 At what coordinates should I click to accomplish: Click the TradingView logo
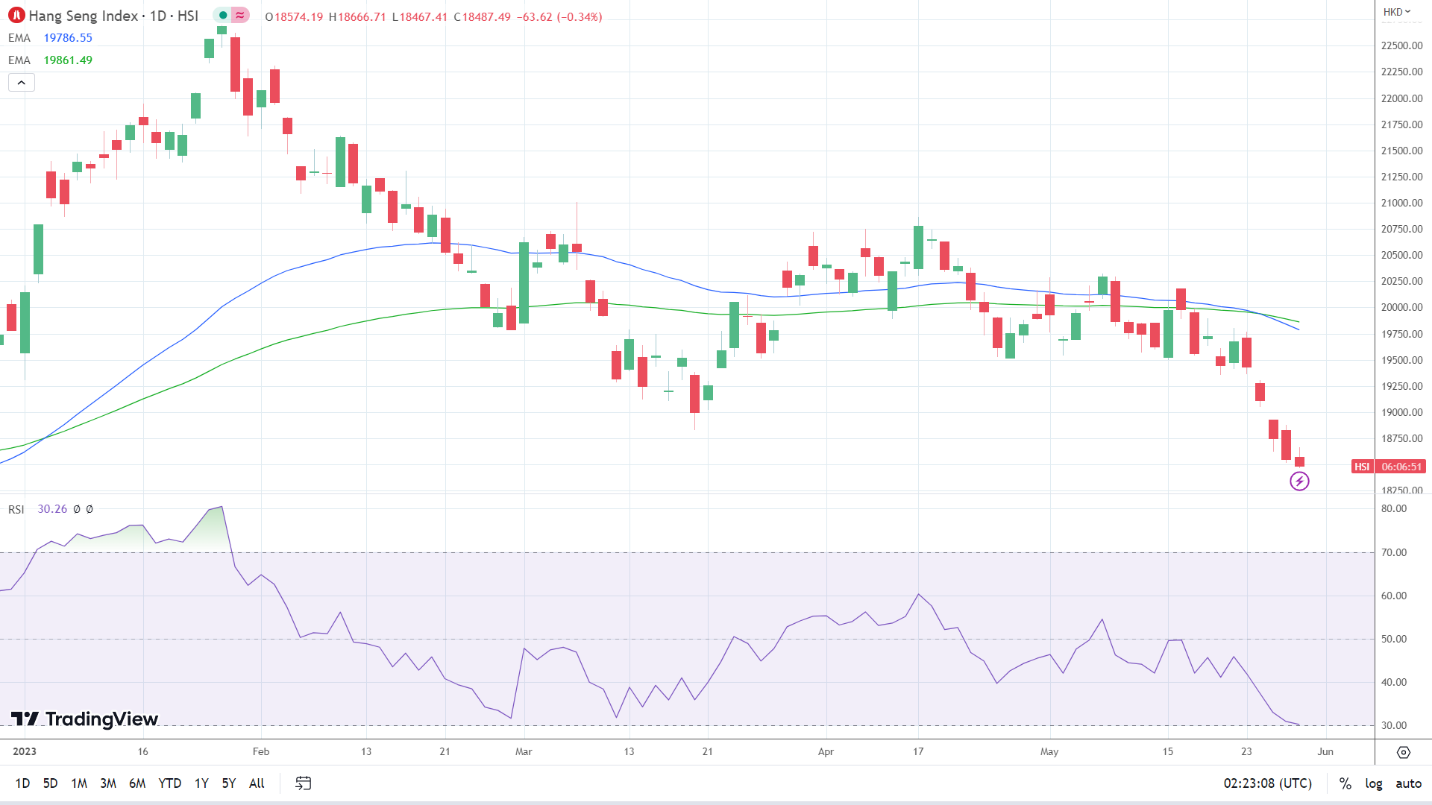[84, 719]
